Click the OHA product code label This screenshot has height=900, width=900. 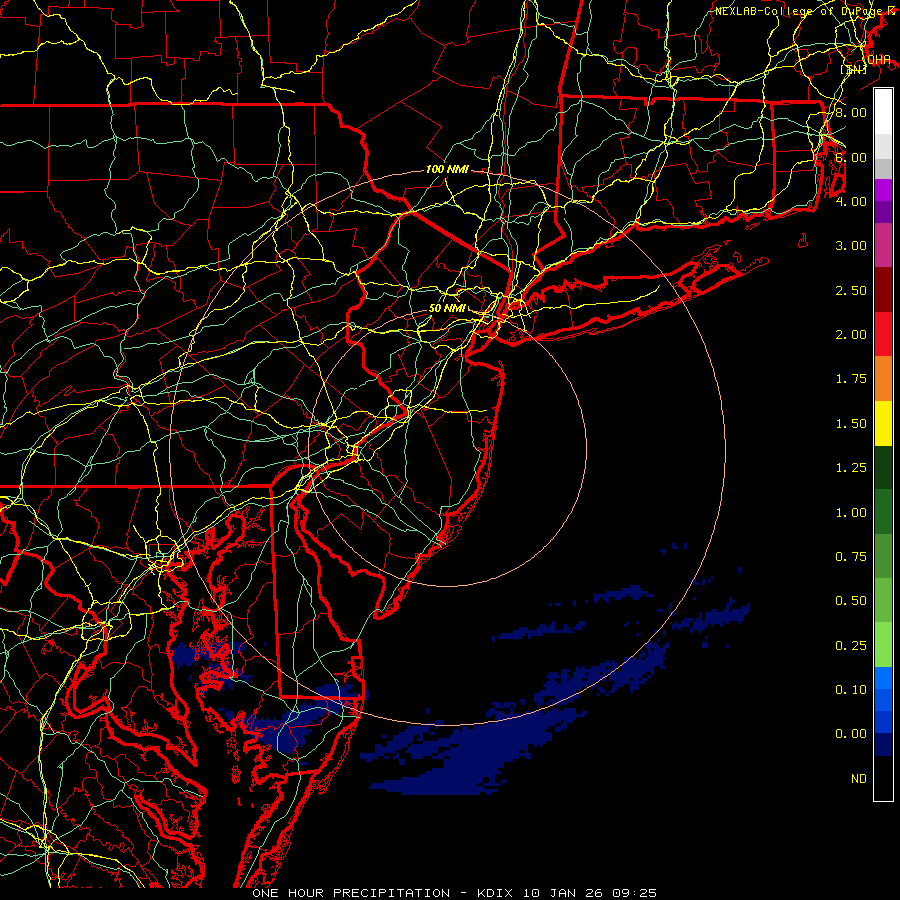click(879, 60)
